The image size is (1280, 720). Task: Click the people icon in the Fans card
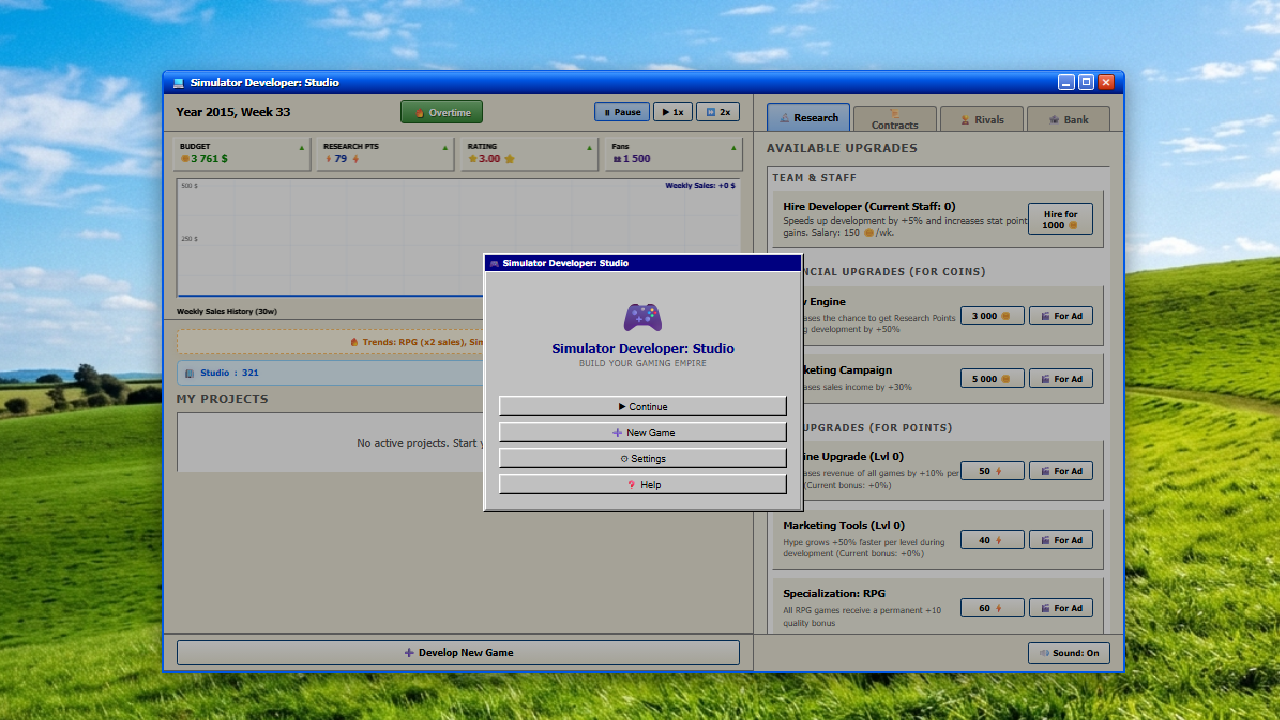click(x=617, y=158)
